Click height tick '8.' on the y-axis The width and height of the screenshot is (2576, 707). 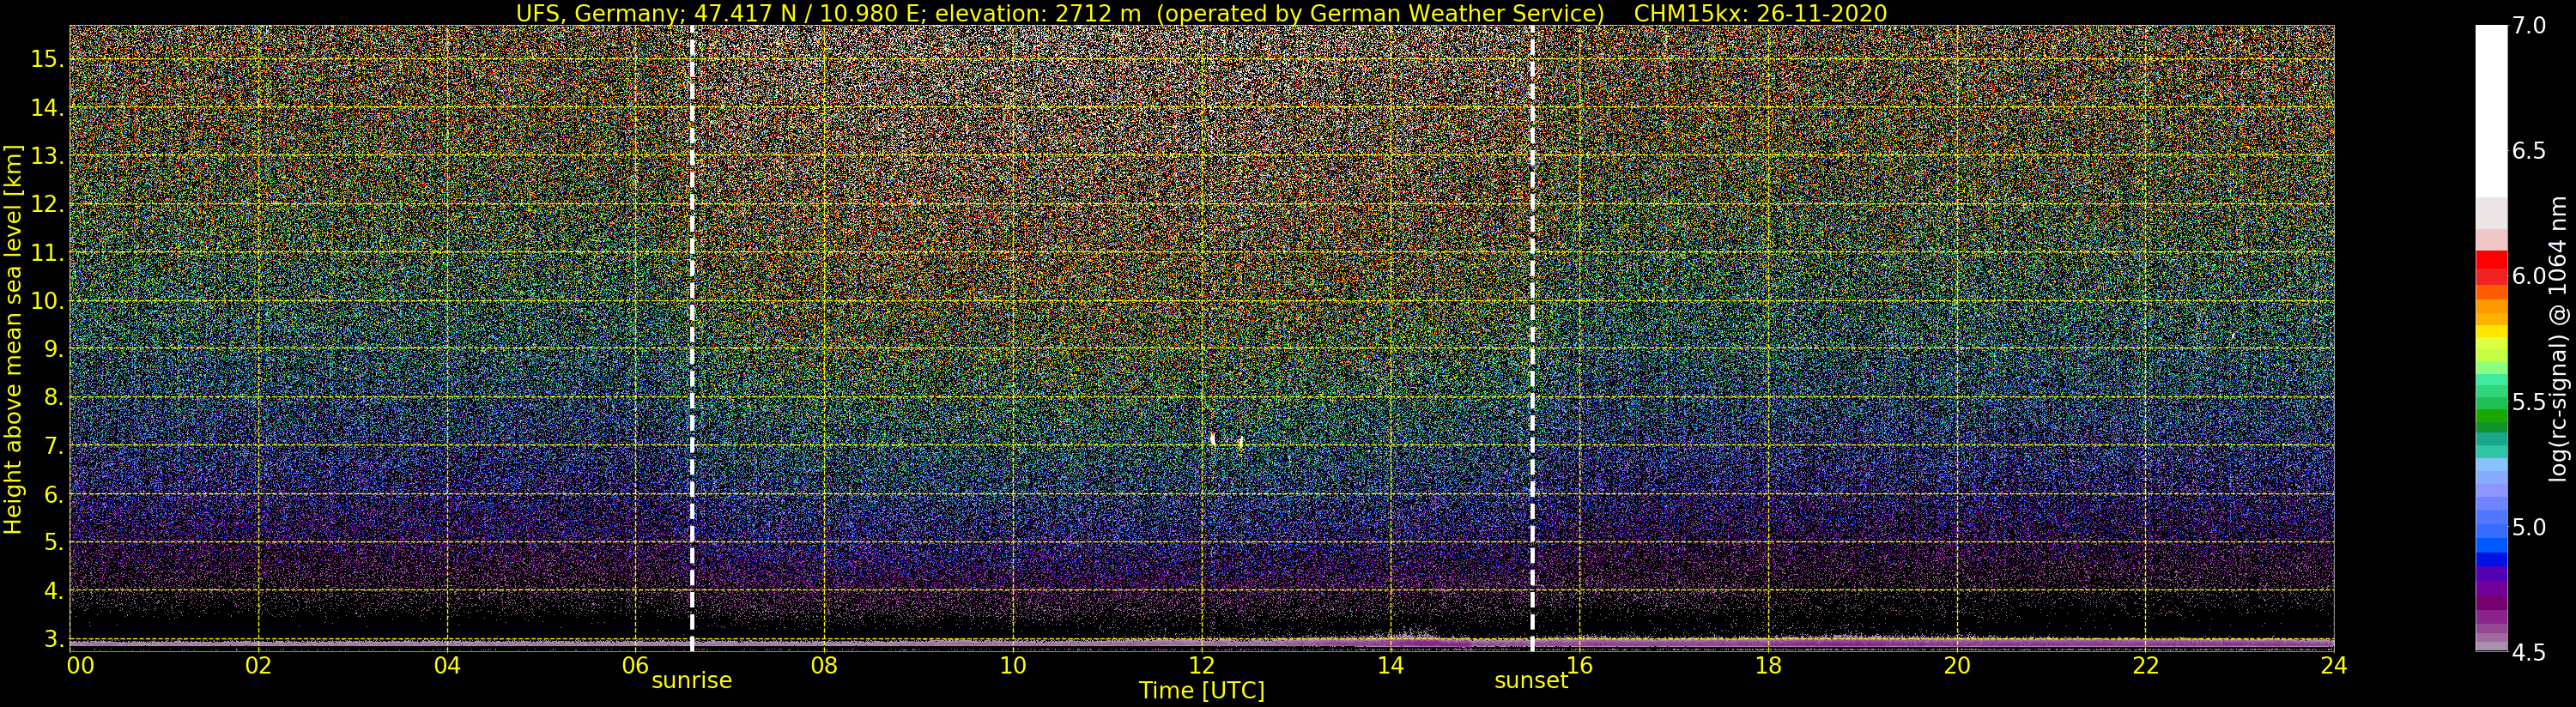[53, 397]
